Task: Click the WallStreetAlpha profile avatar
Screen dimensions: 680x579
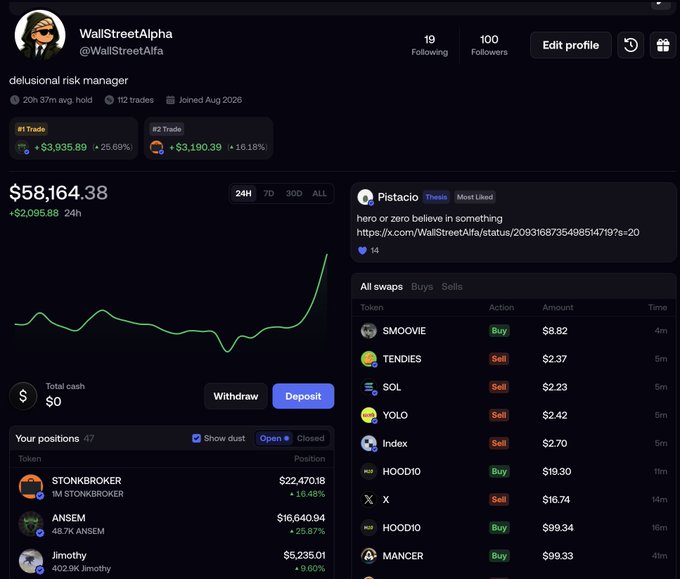Action: point(40,36)
